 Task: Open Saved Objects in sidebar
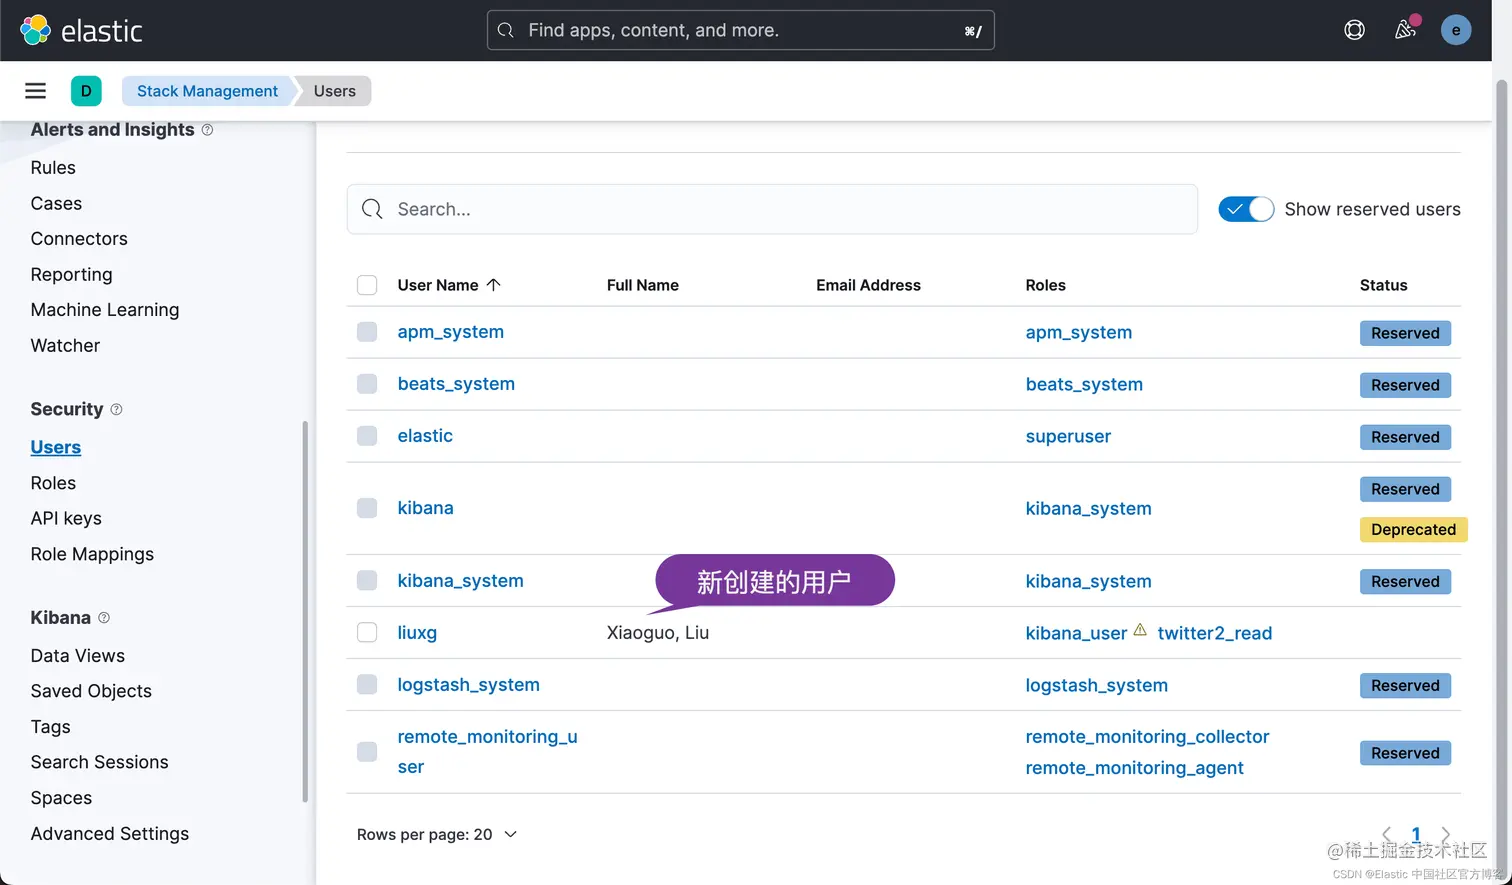(91, 691)
